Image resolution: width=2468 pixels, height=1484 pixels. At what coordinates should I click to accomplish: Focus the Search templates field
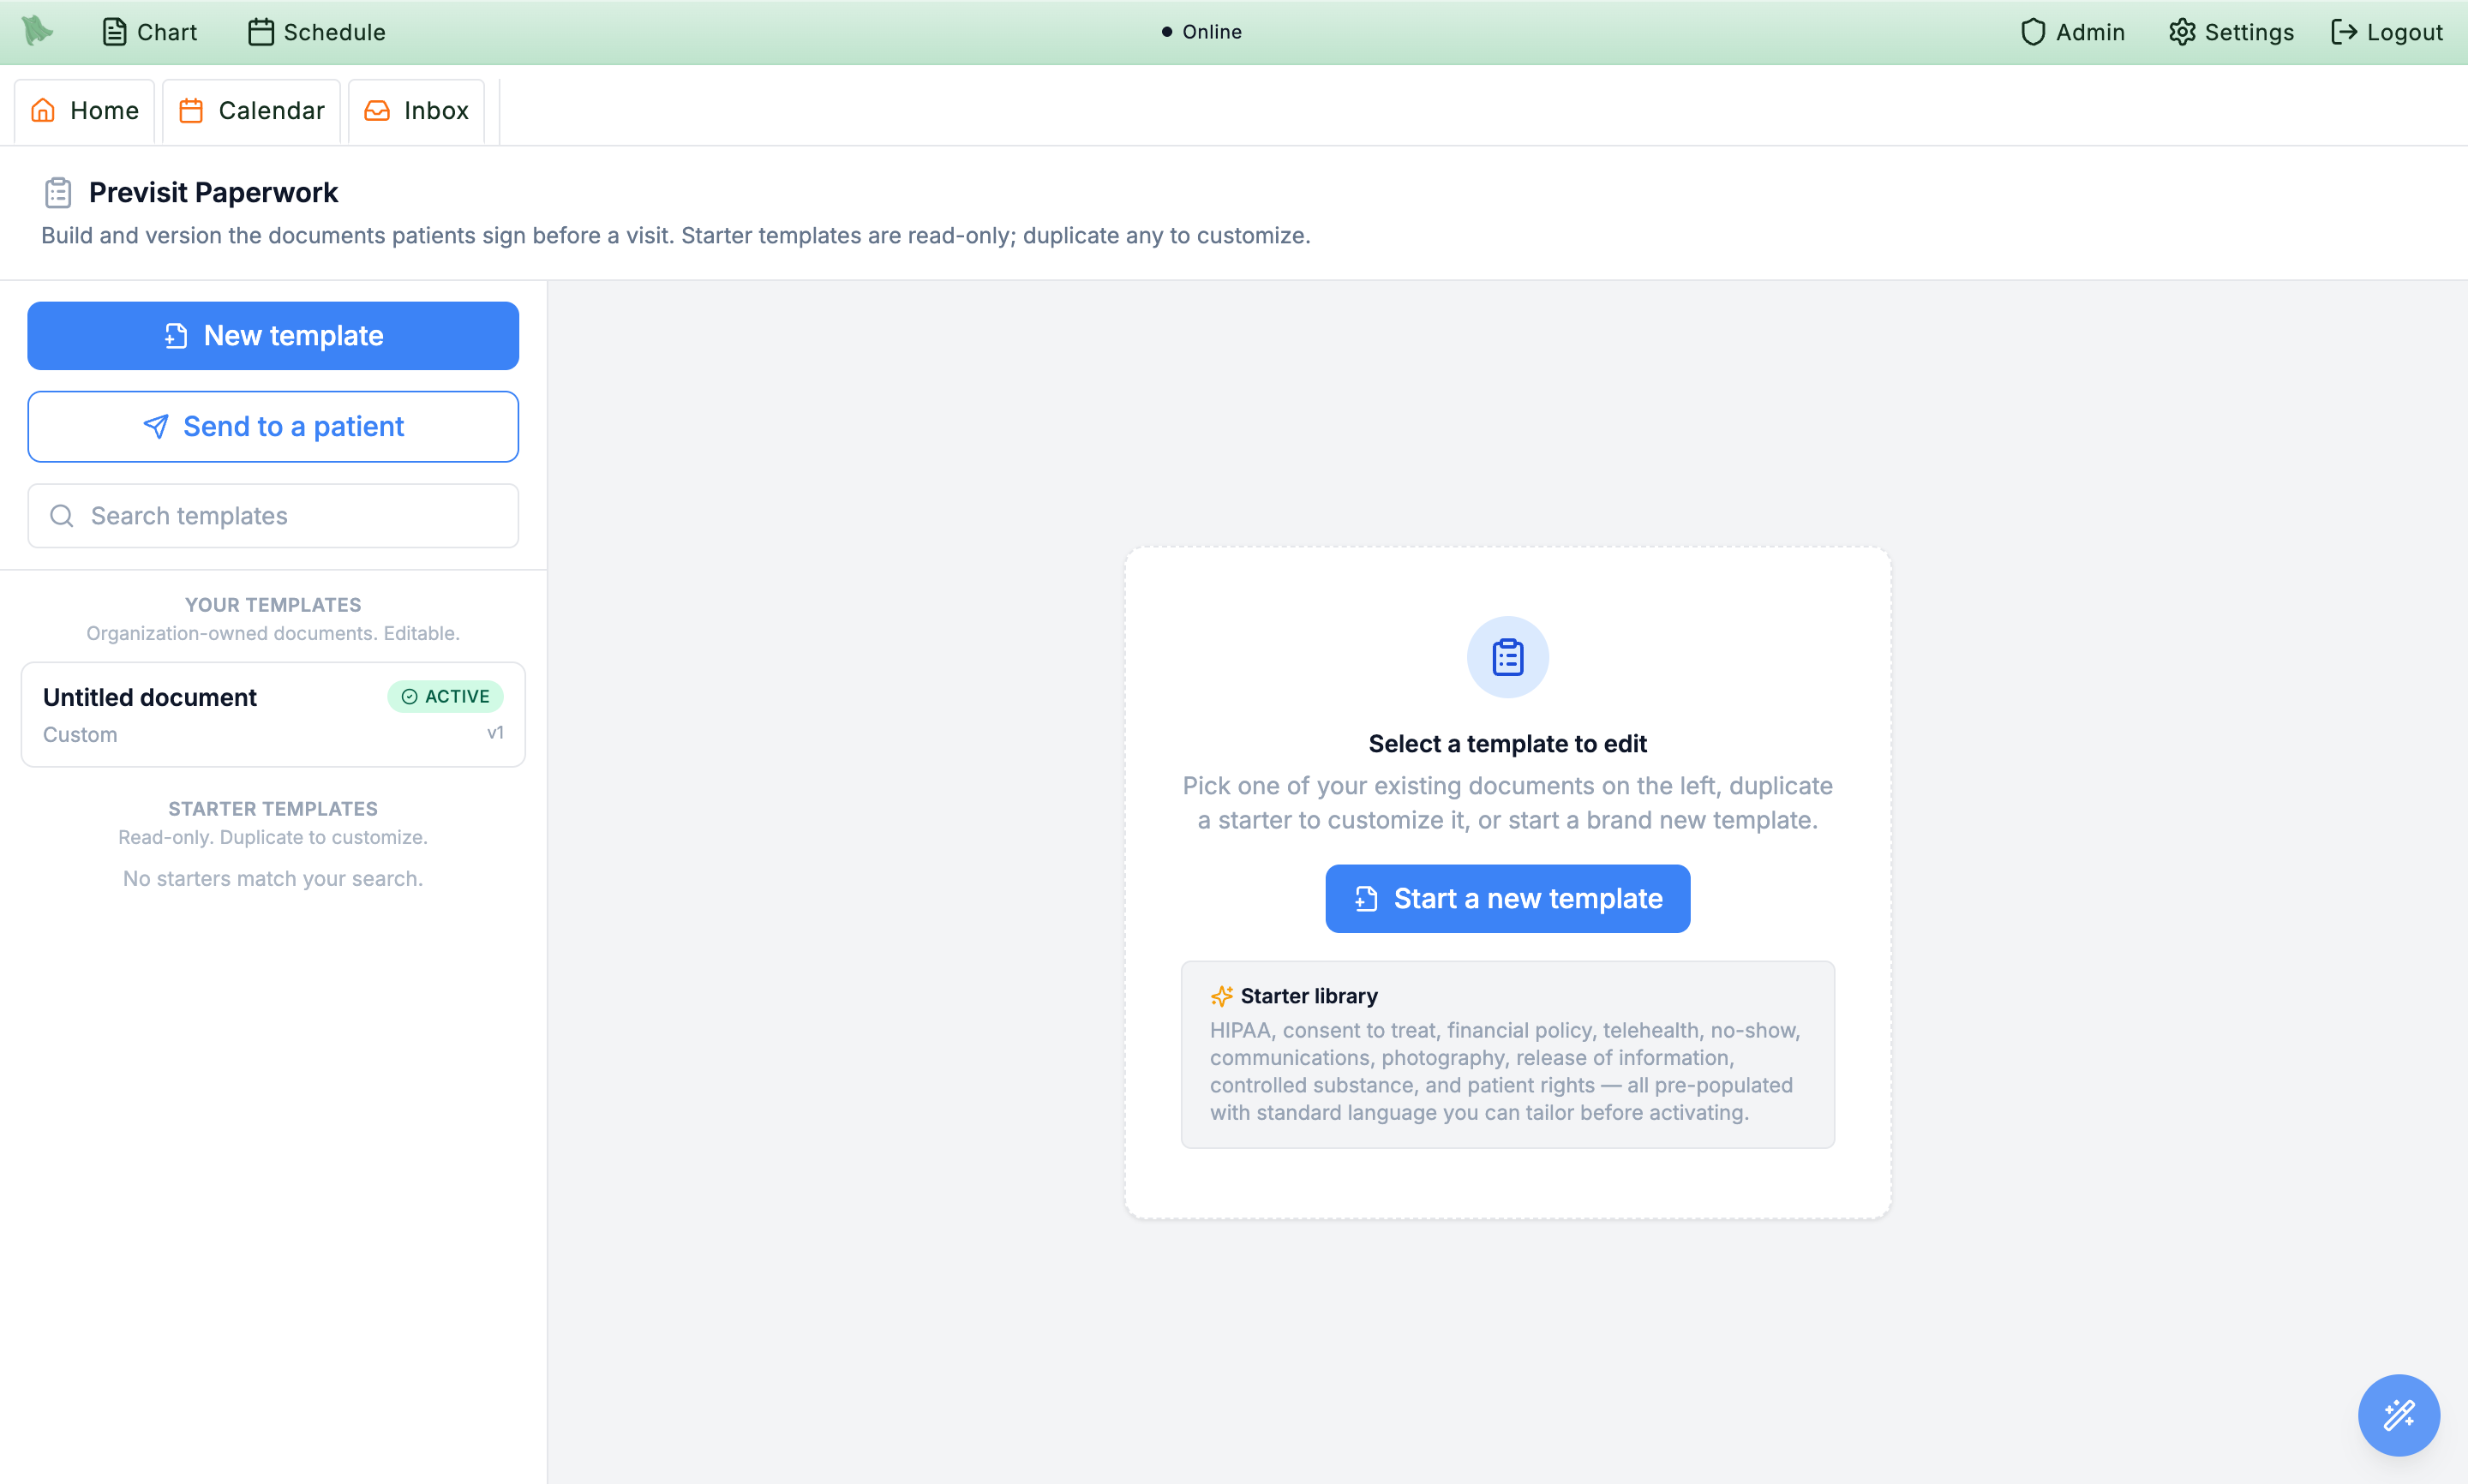(x=273, y=516)
